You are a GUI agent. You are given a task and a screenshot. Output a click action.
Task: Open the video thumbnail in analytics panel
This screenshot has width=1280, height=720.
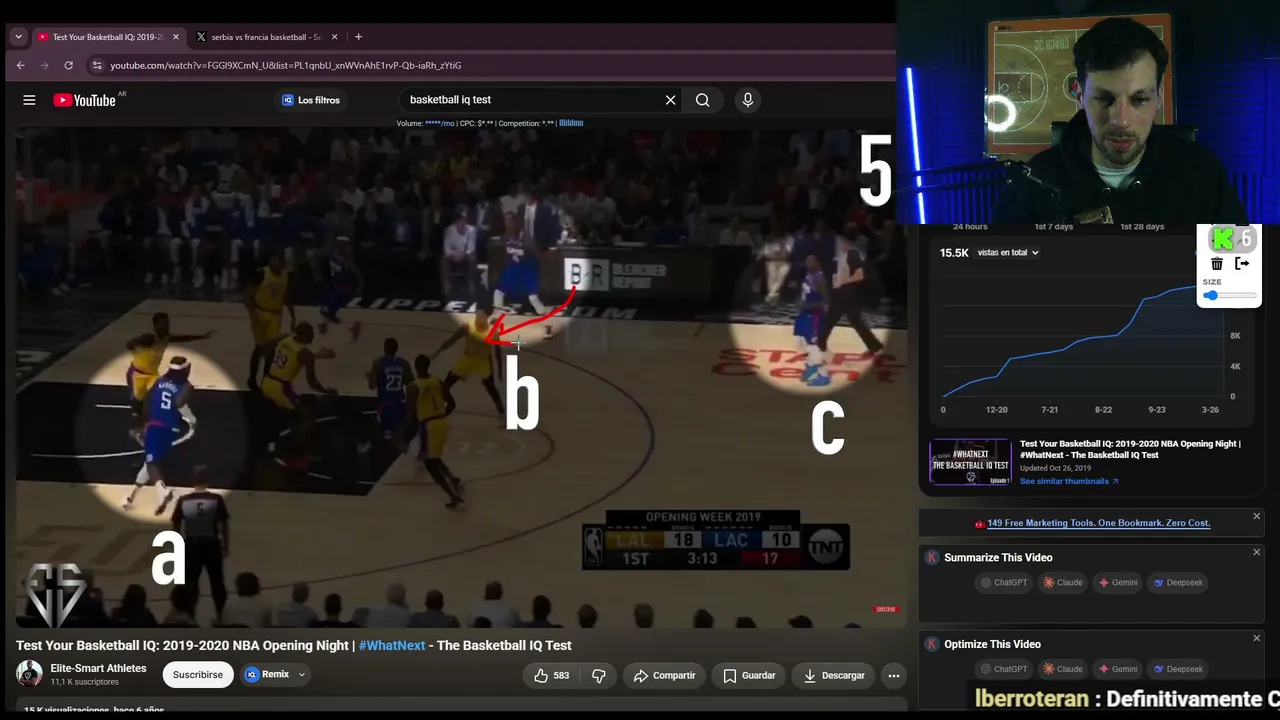[970, 462]
